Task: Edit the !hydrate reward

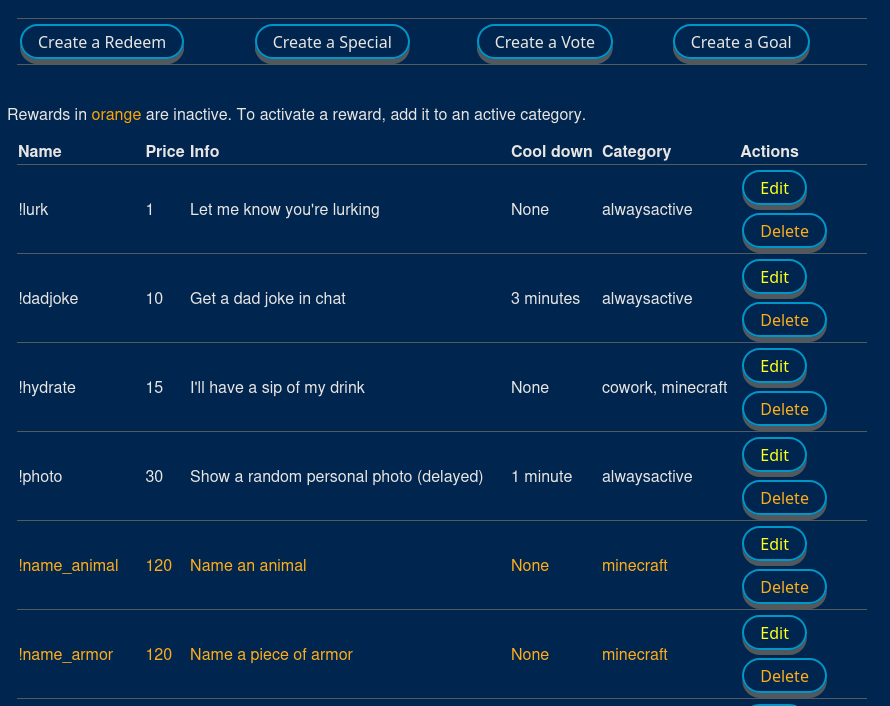Action: (774, 366)
